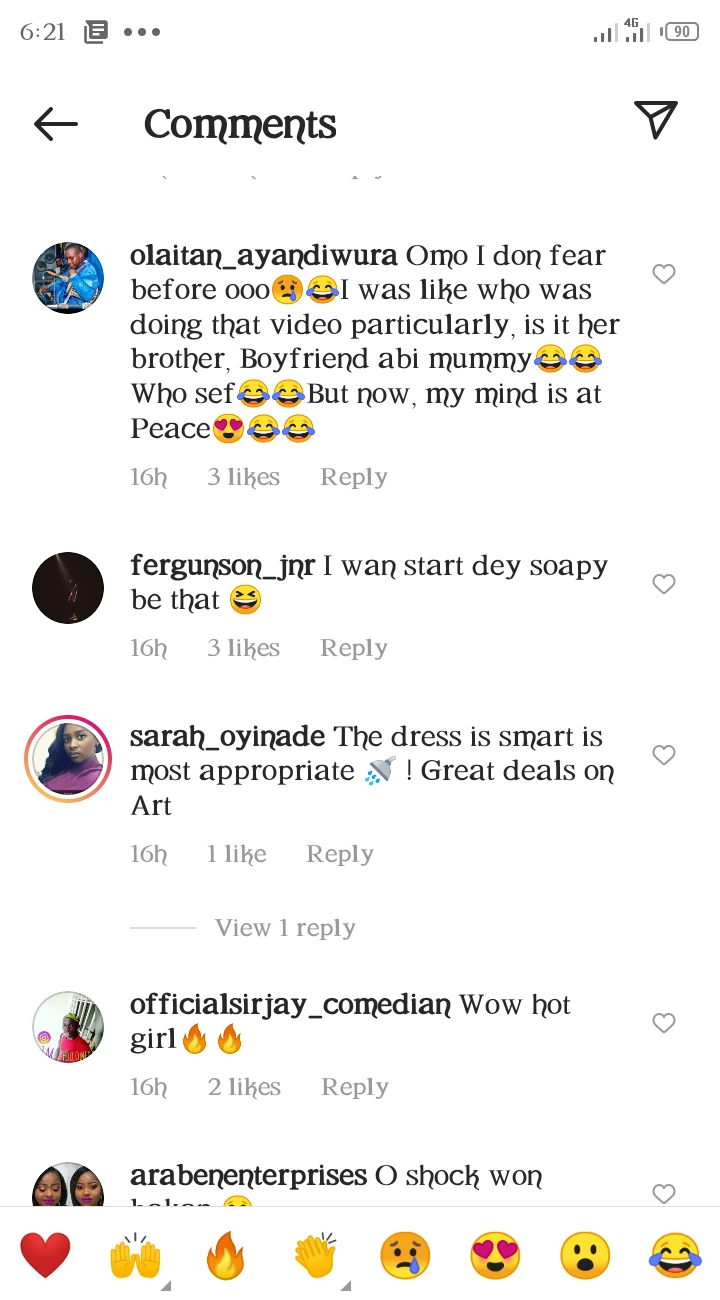Open officialsirjay_comedian username link

coord(290,1005)
